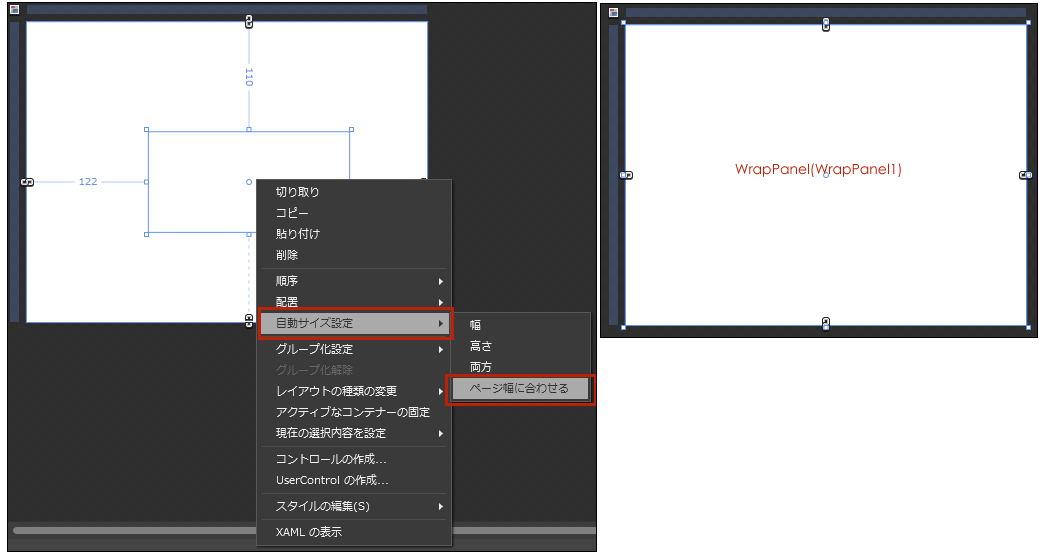The width and height of the screenshot is (1045, 560).
Task: Select UserControl の作成... entry
Action: tap(354, 480)
